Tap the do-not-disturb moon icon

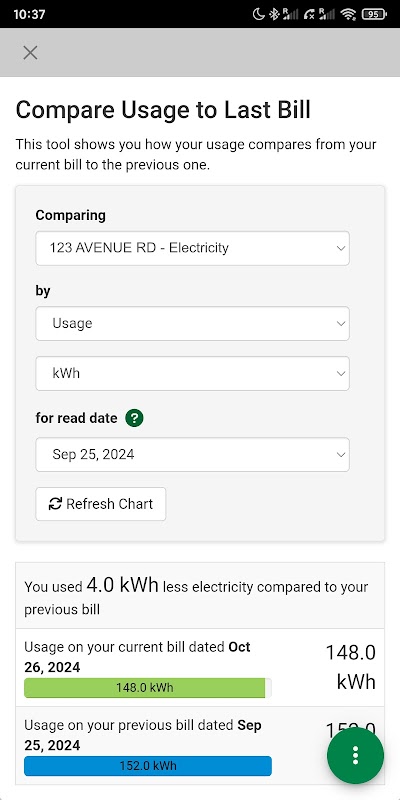[259, 14]
